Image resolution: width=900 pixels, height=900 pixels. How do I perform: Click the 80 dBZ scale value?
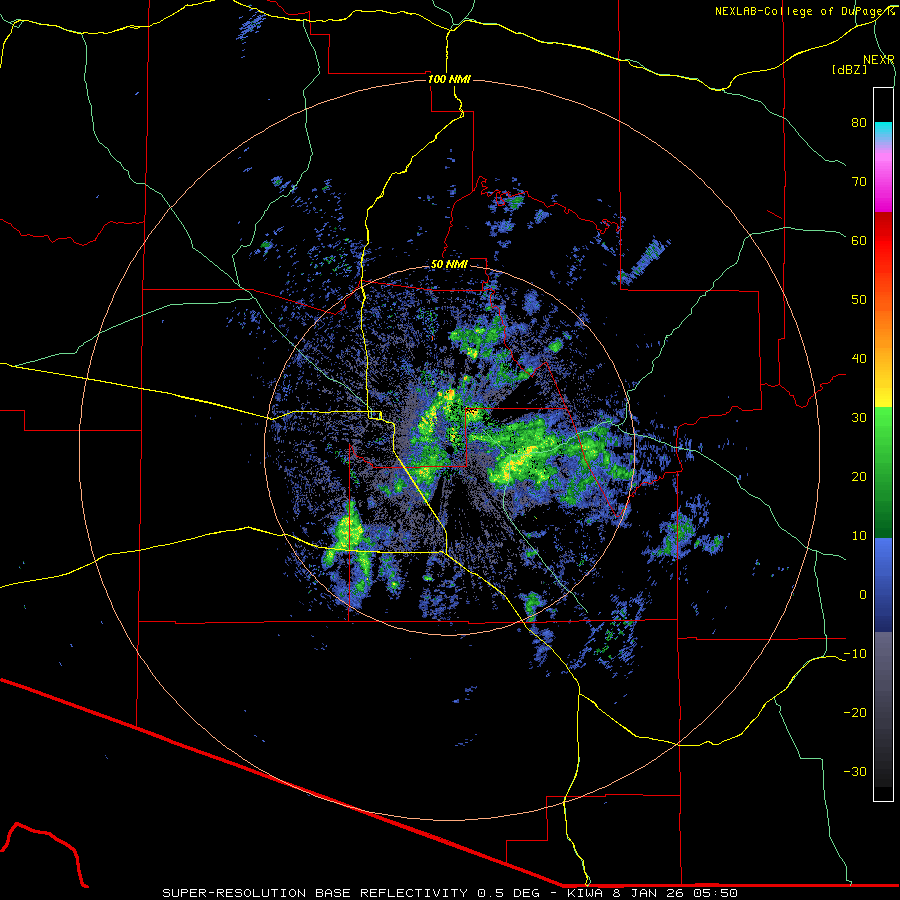tap(859, 123)
